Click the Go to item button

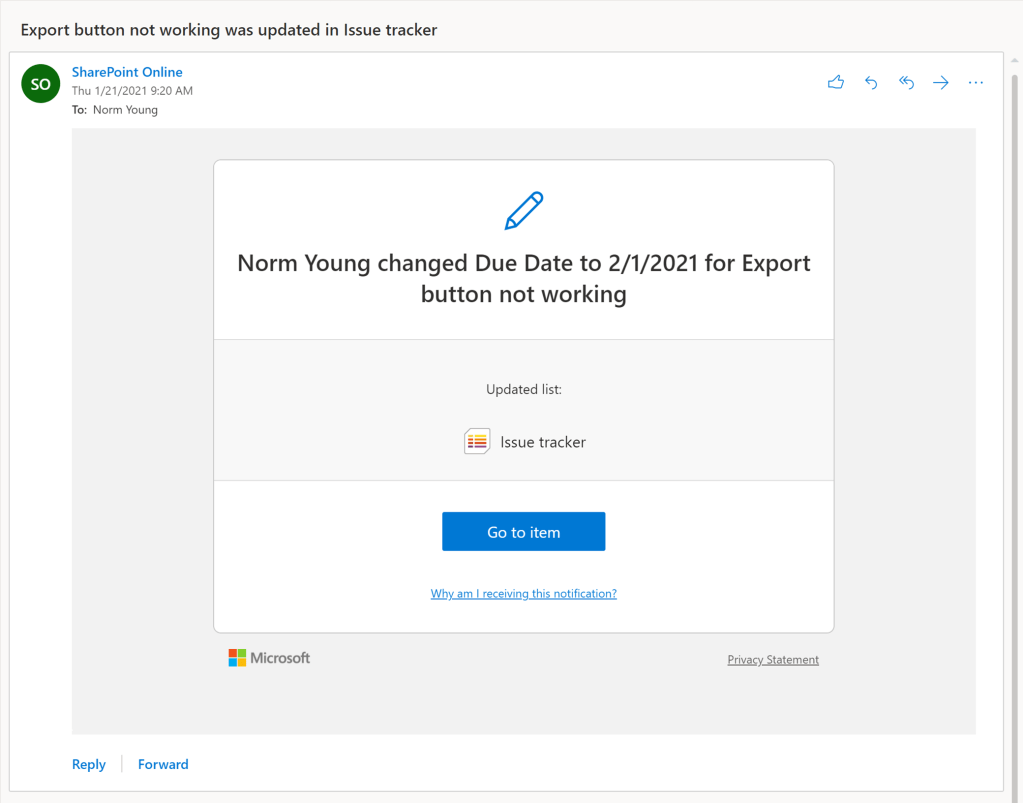[x=523, y=531]
